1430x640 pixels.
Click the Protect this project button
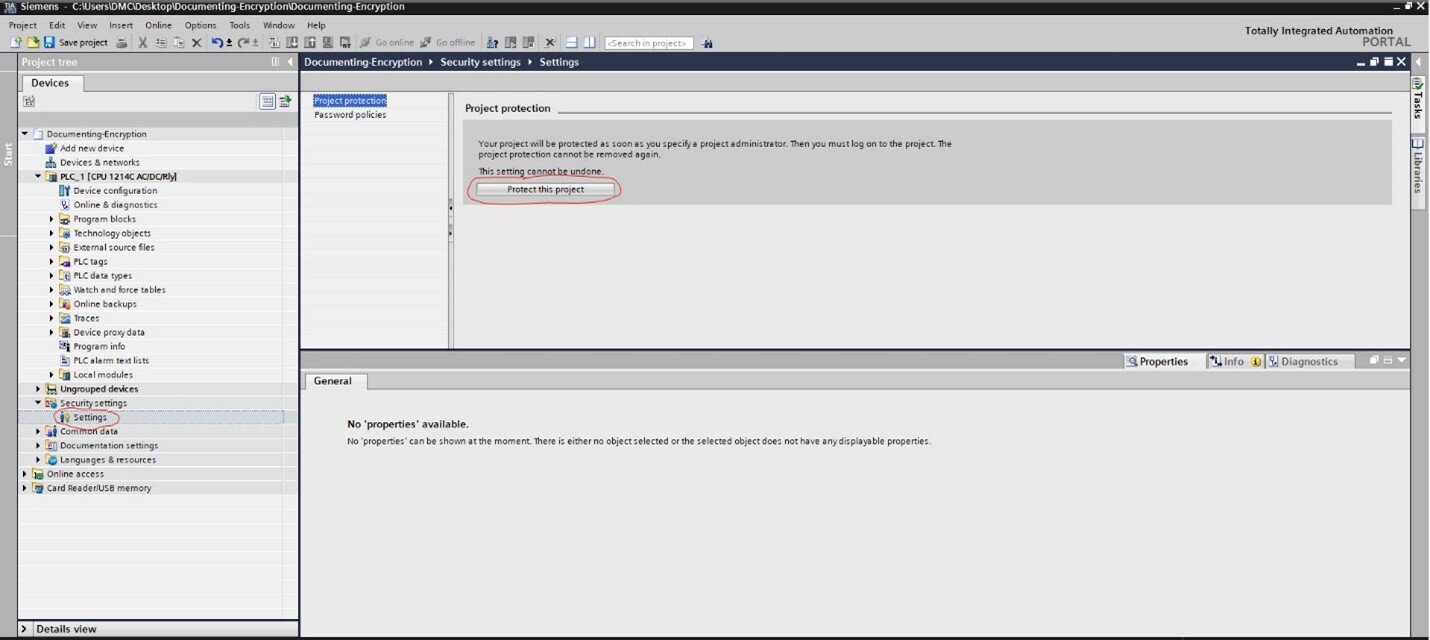(545, 189)
